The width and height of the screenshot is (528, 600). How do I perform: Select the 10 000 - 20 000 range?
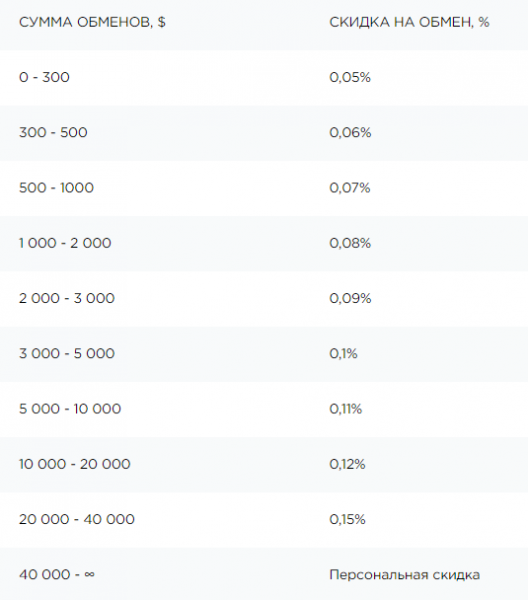click(x=75, y=464)
